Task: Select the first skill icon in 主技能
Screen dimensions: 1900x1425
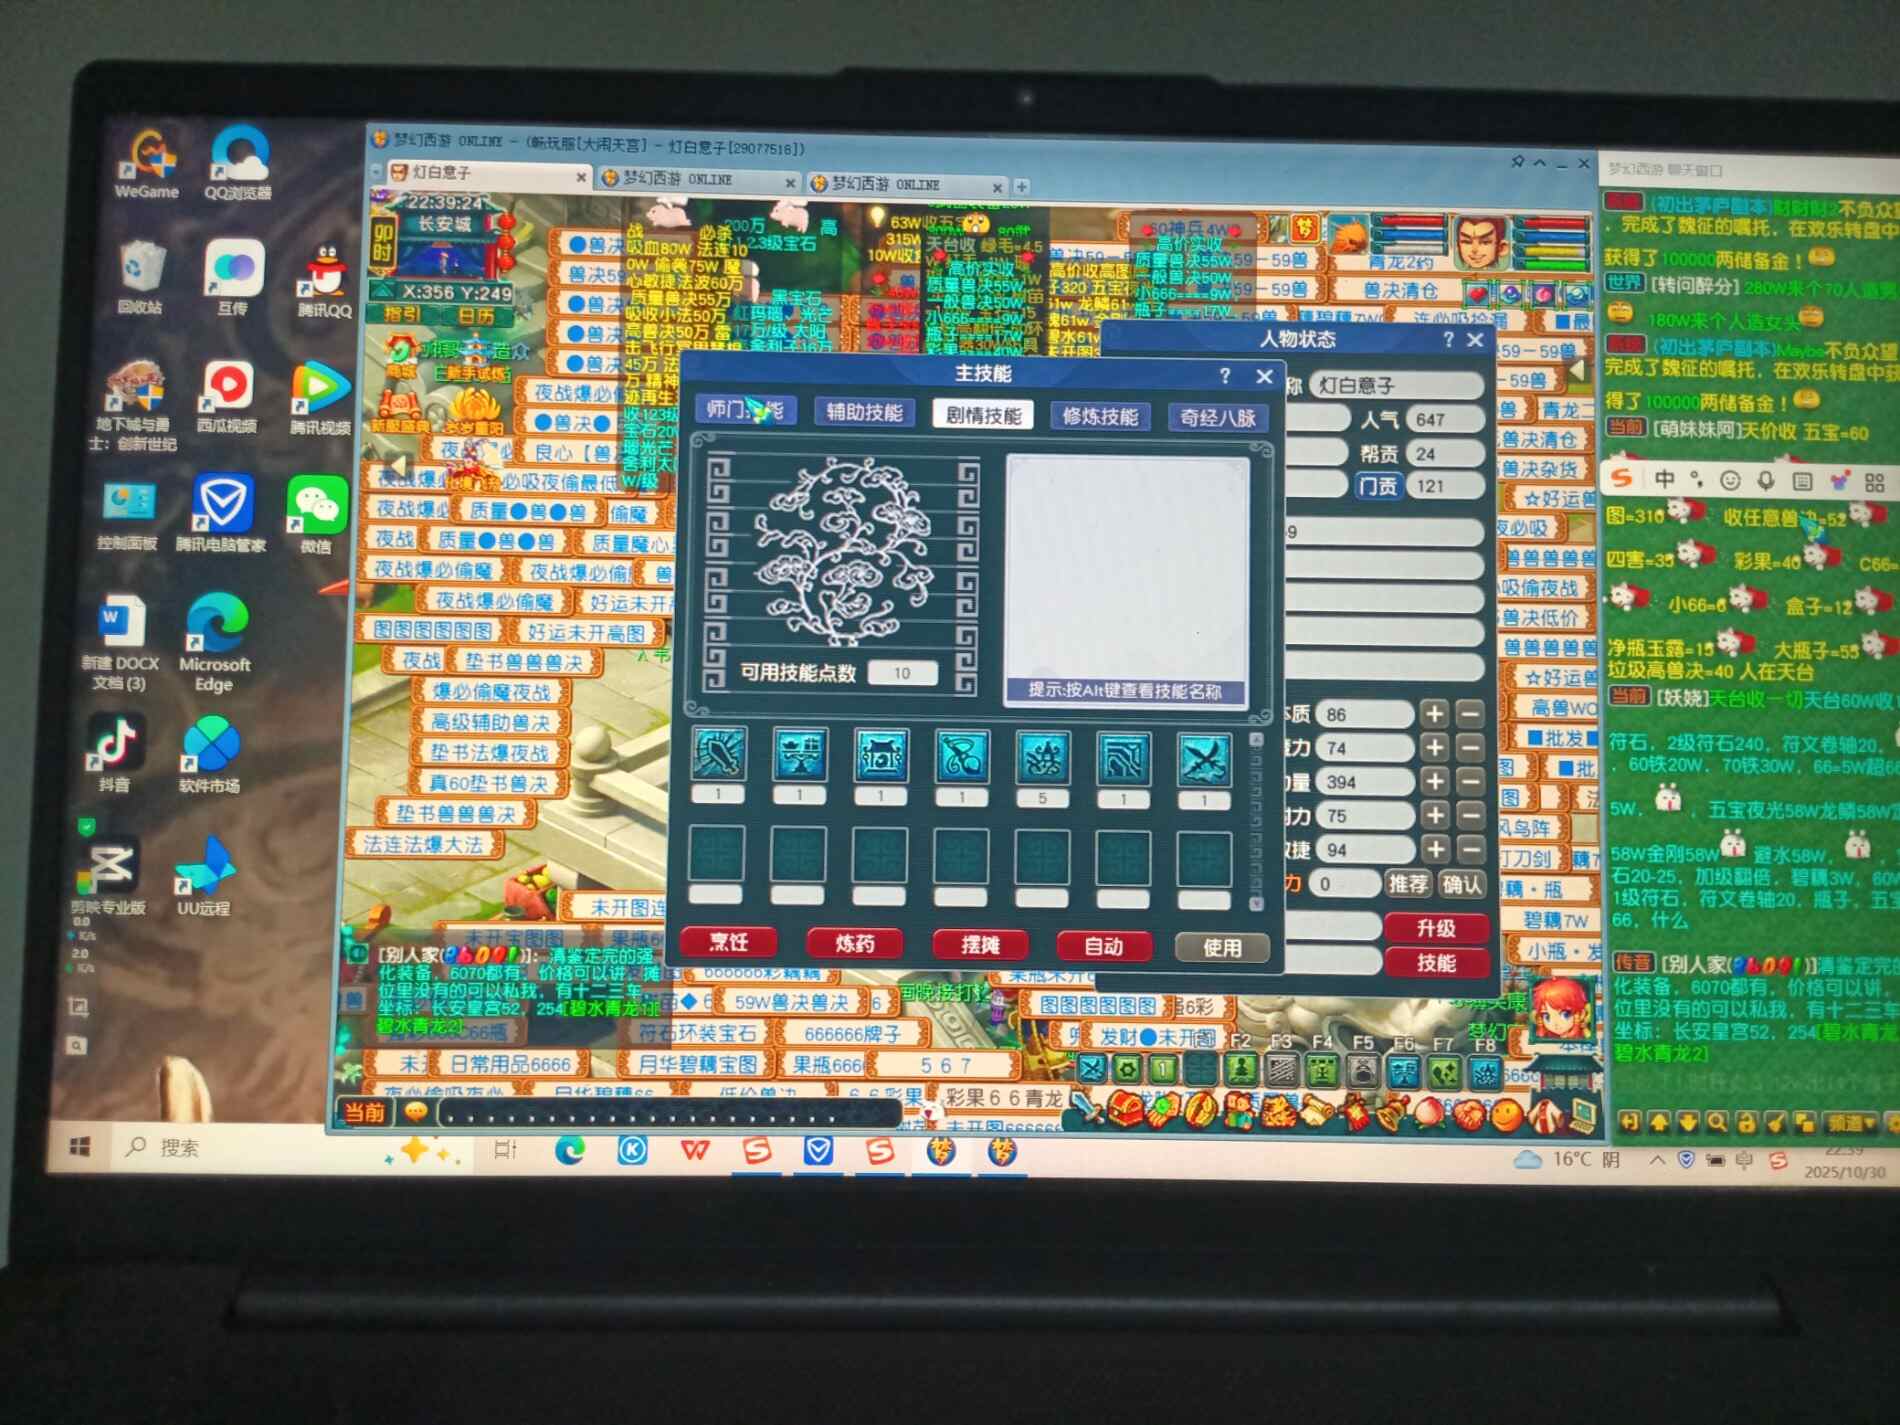Action: pyautogui.click(x=718, y=755)
